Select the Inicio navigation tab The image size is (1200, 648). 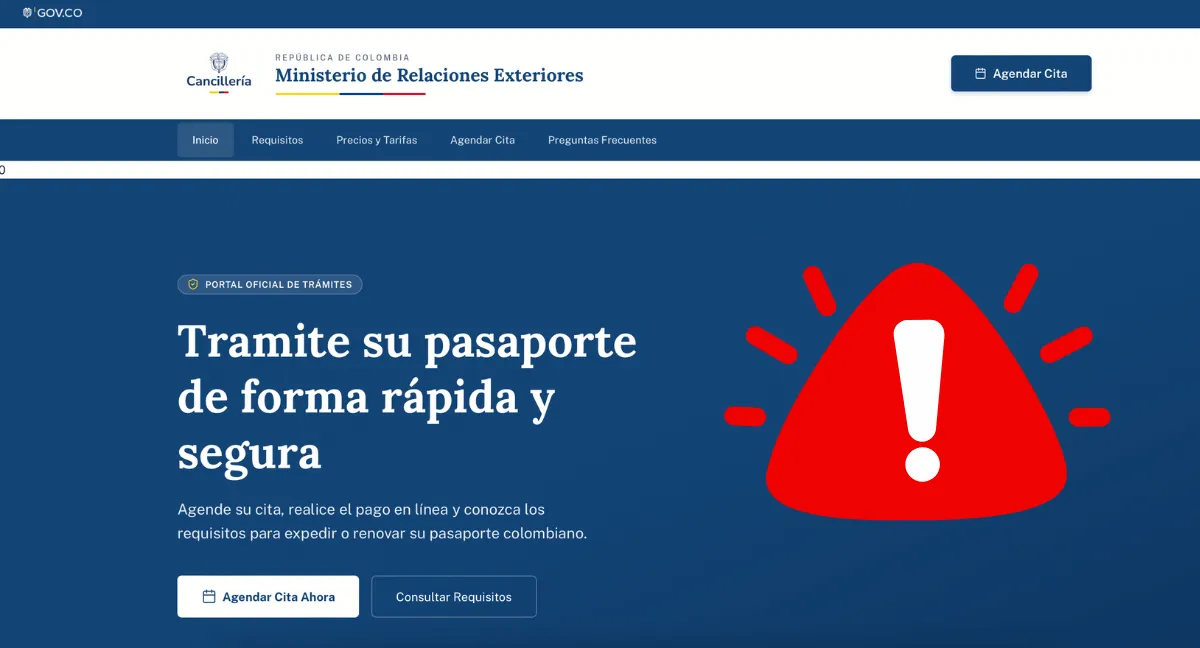coord(205,140)
